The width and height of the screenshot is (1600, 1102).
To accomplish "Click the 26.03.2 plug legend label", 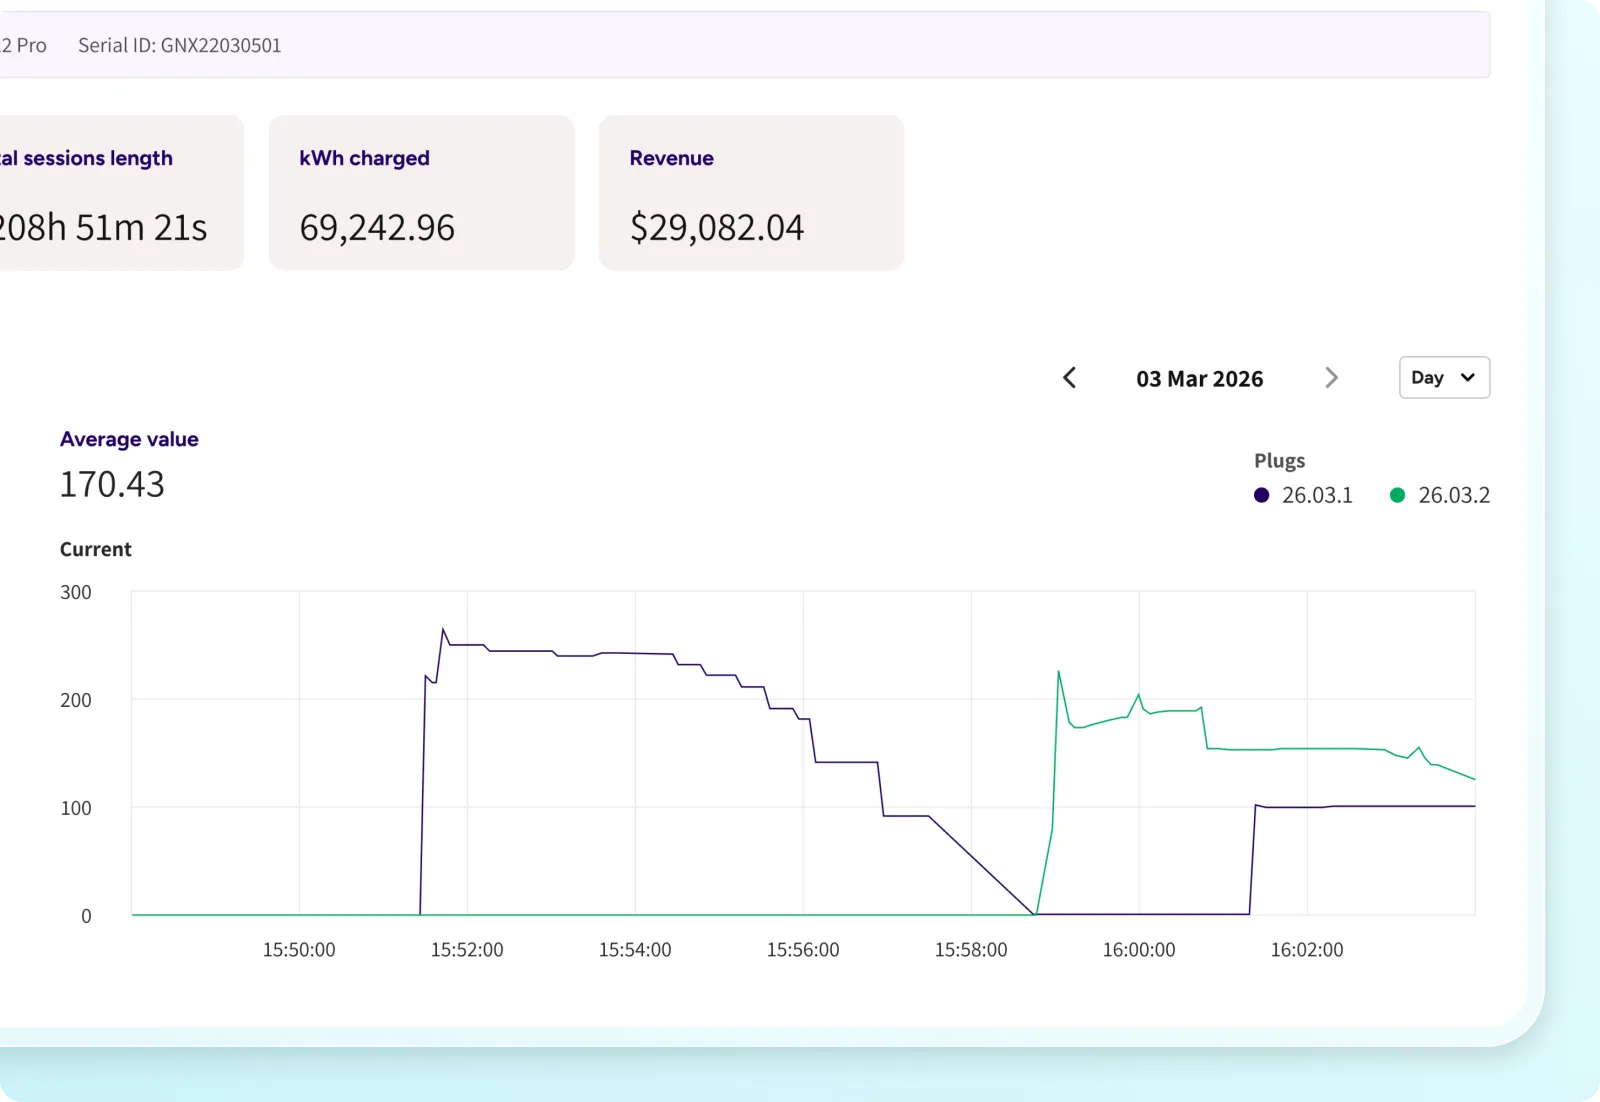I will (x=1453, y=495).
